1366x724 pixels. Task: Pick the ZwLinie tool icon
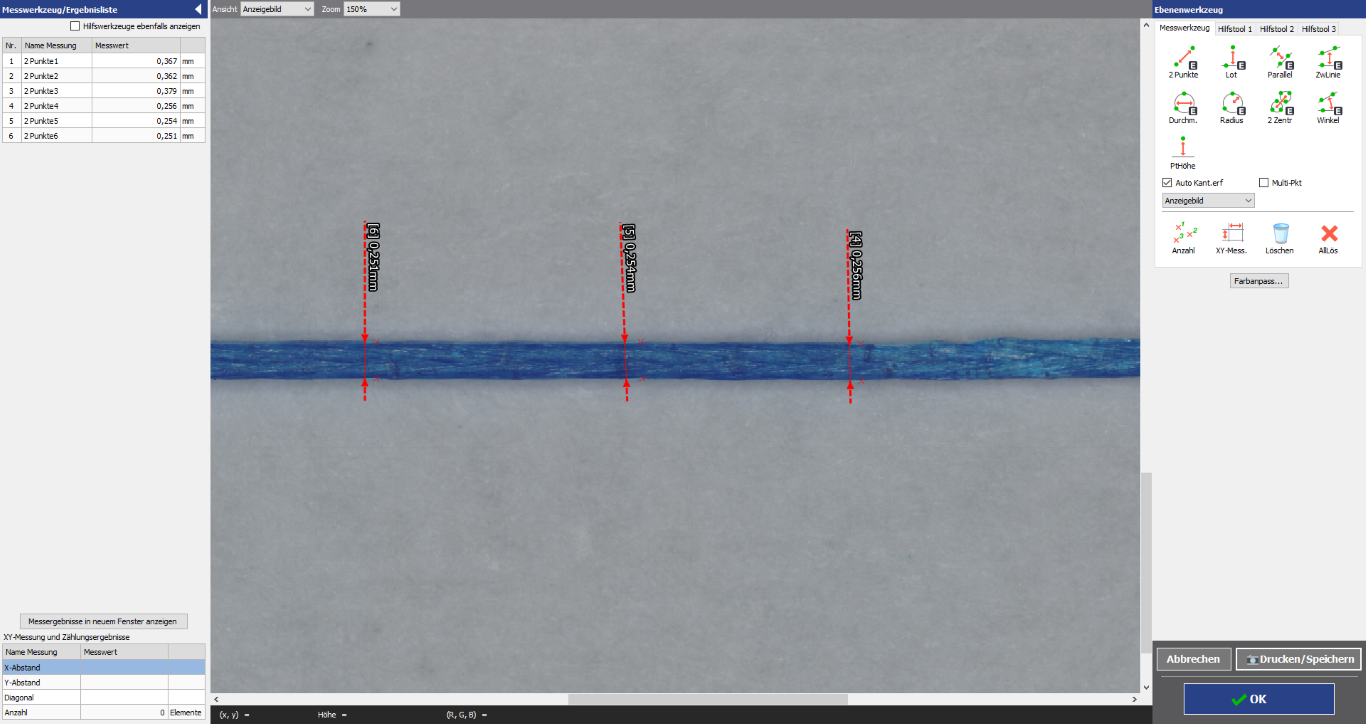coord(1328,58)
